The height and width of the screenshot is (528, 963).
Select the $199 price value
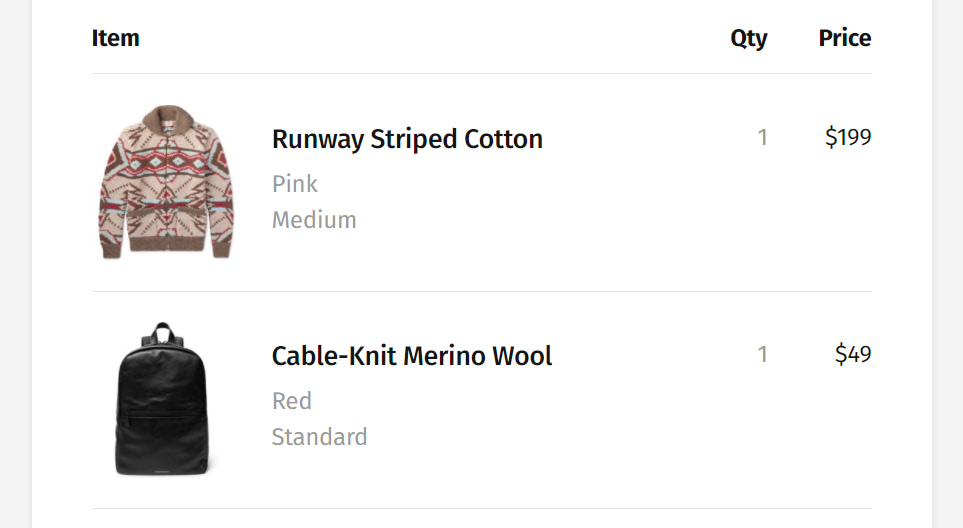[x=848, y=137]
